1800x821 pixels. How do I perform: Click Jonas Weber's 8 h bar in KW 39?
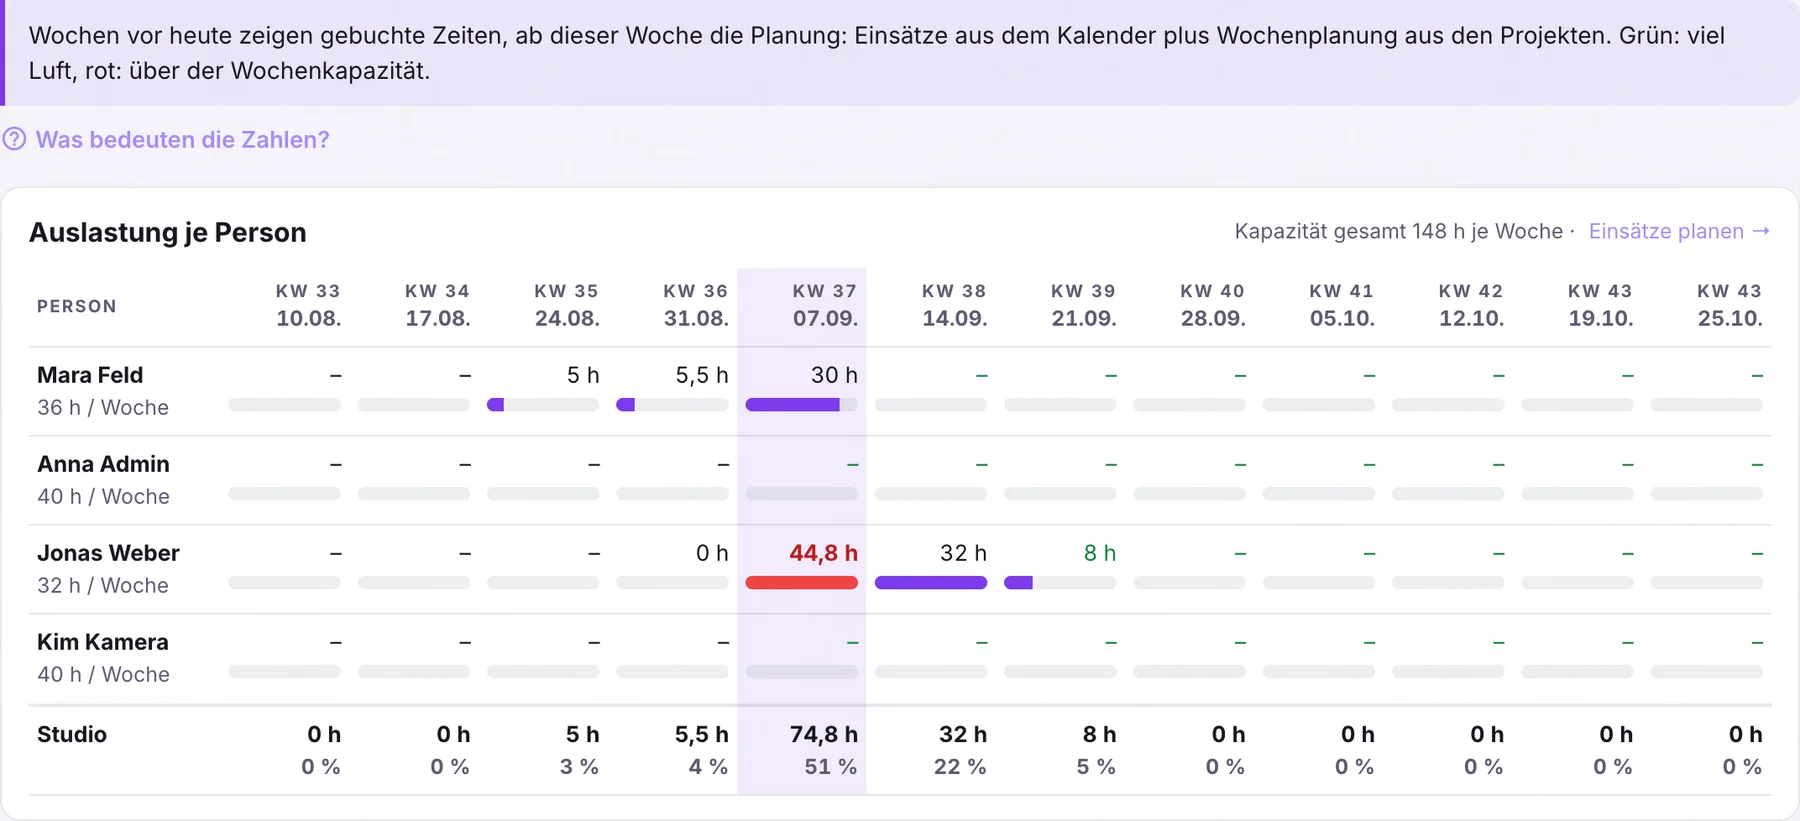click(1060, 583)
